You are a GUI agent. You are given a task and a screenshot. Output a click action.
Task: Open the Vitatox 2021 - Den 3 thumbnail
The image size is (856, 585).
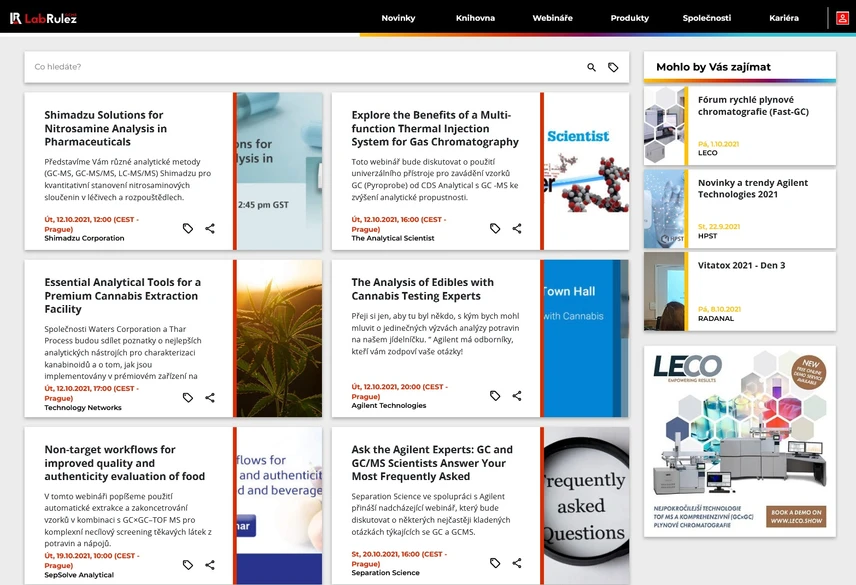[665, 291]
